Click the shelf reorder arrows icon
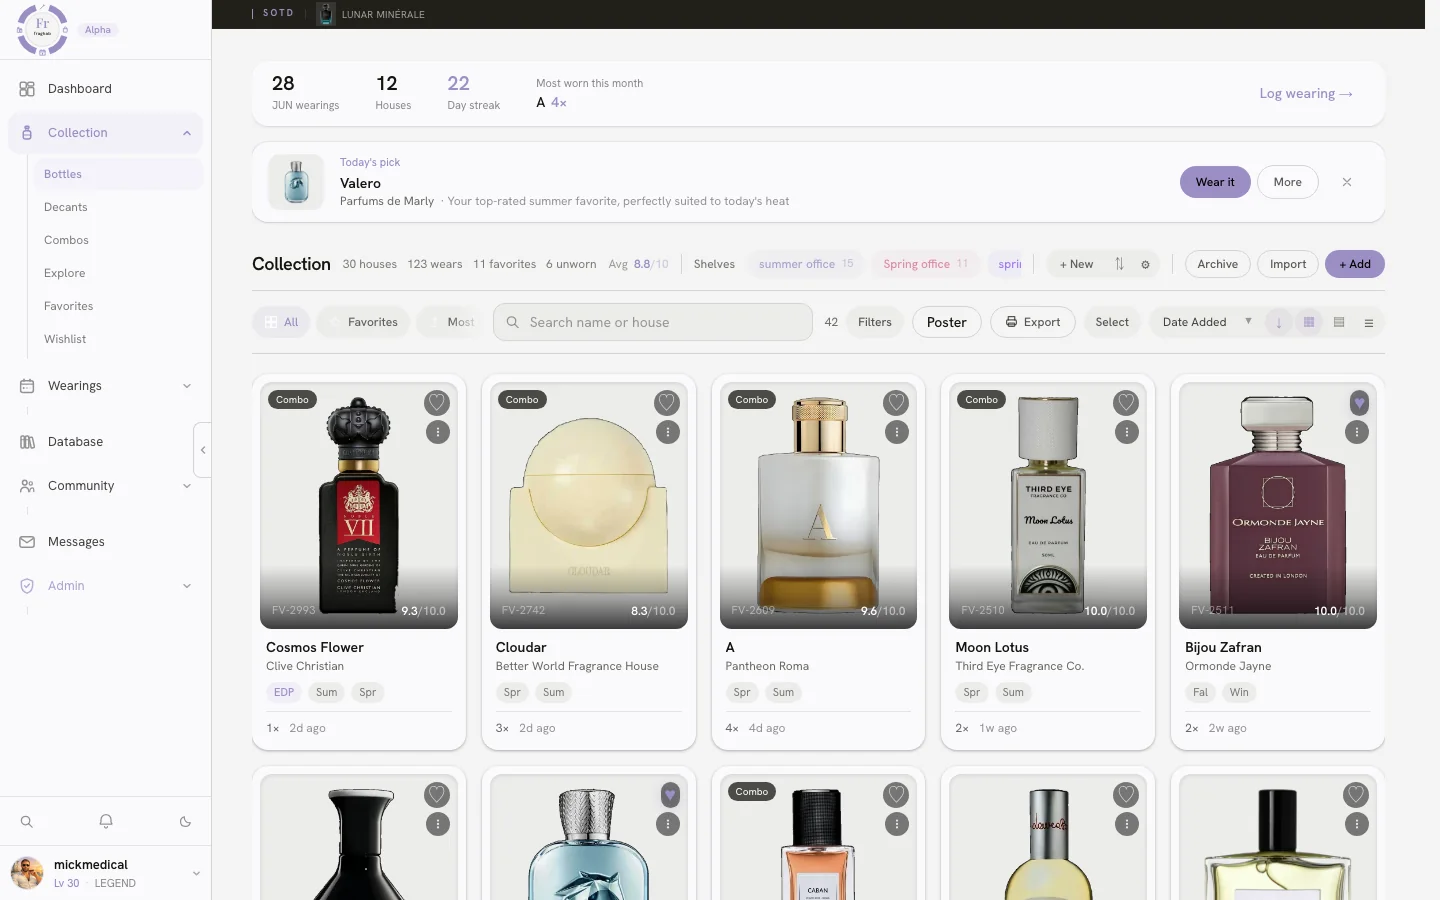The image size is (1440, 900). (1119, 264)
